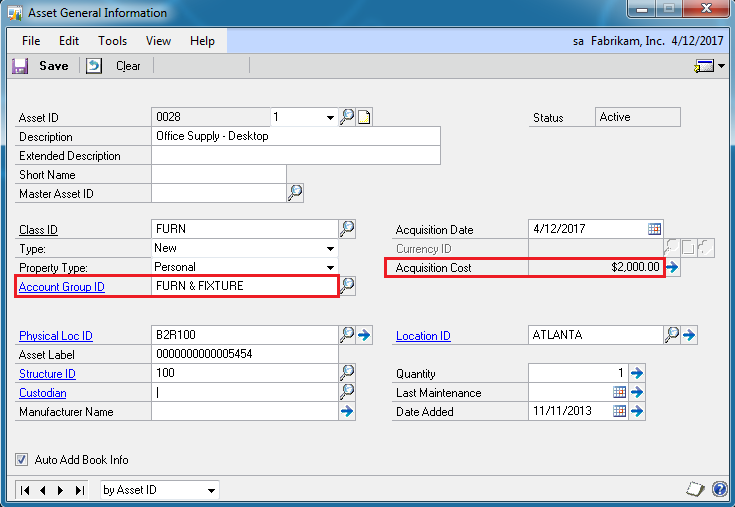735x507 pixels.
Task: Click the Asset ID note icon
Action: (x=364, y=117)
